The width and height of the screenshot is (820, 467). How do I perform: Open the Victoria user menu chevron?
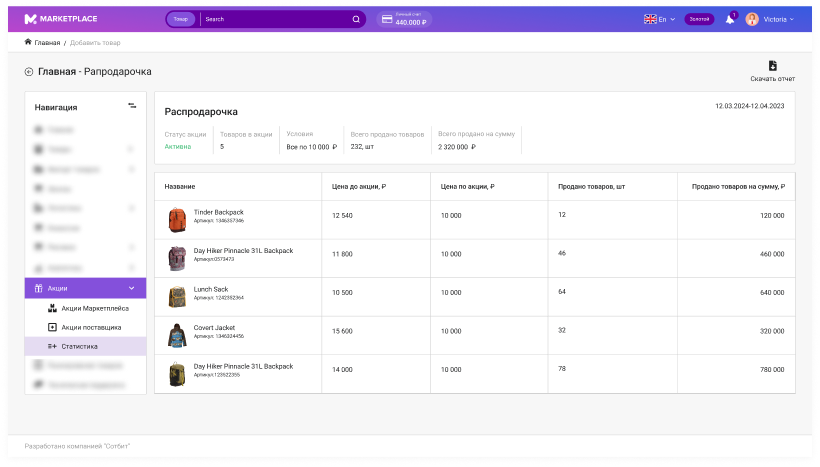(x=792, y=19)
